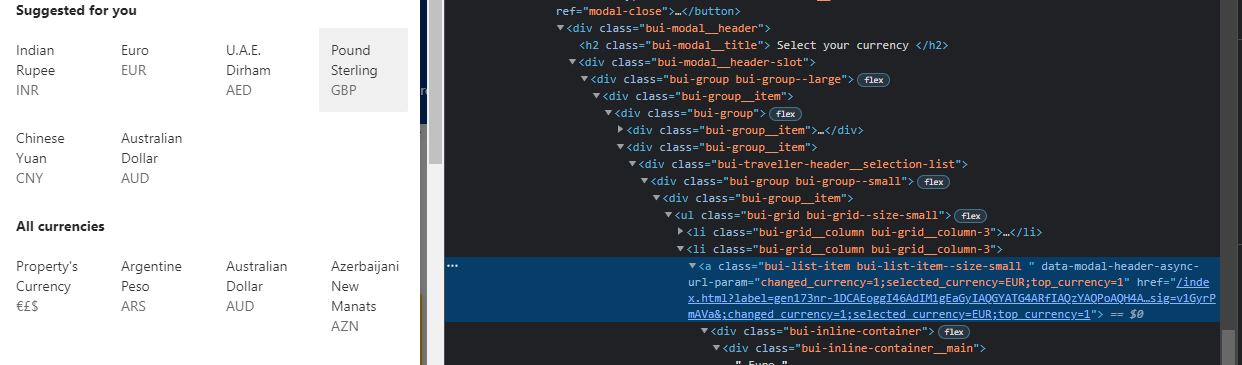1242x365 pixels.
Task: Collapse the selected anchor bui-list-item node
Action: [692, 266]
